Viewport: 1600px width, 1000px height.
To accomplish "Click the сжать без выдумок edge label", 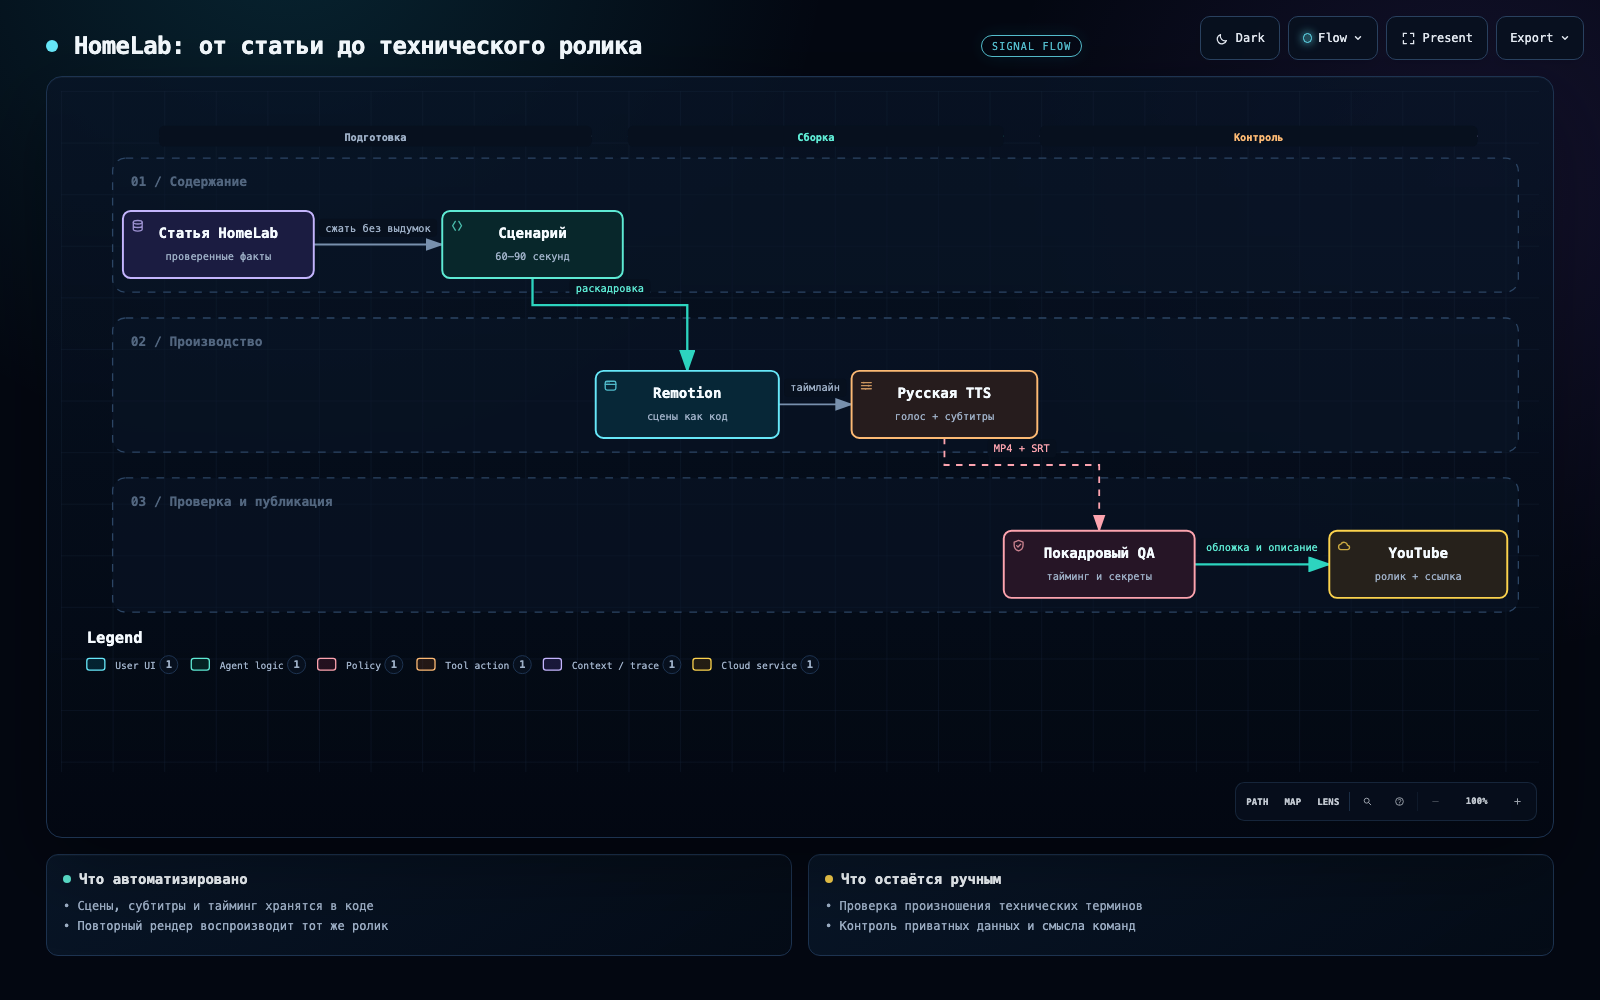I will click(378, 229).
